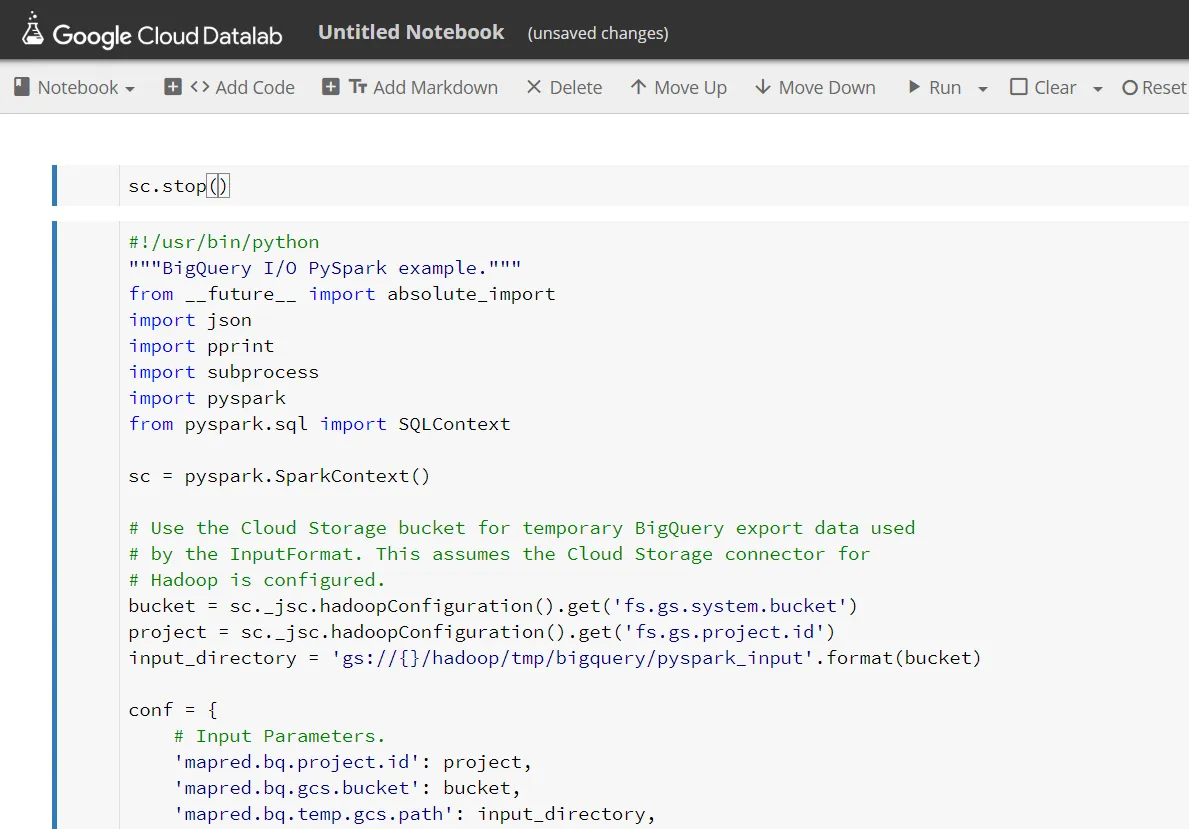
Task: Click the 'import pyspark' line in code
Action: [x=207, y=398]
